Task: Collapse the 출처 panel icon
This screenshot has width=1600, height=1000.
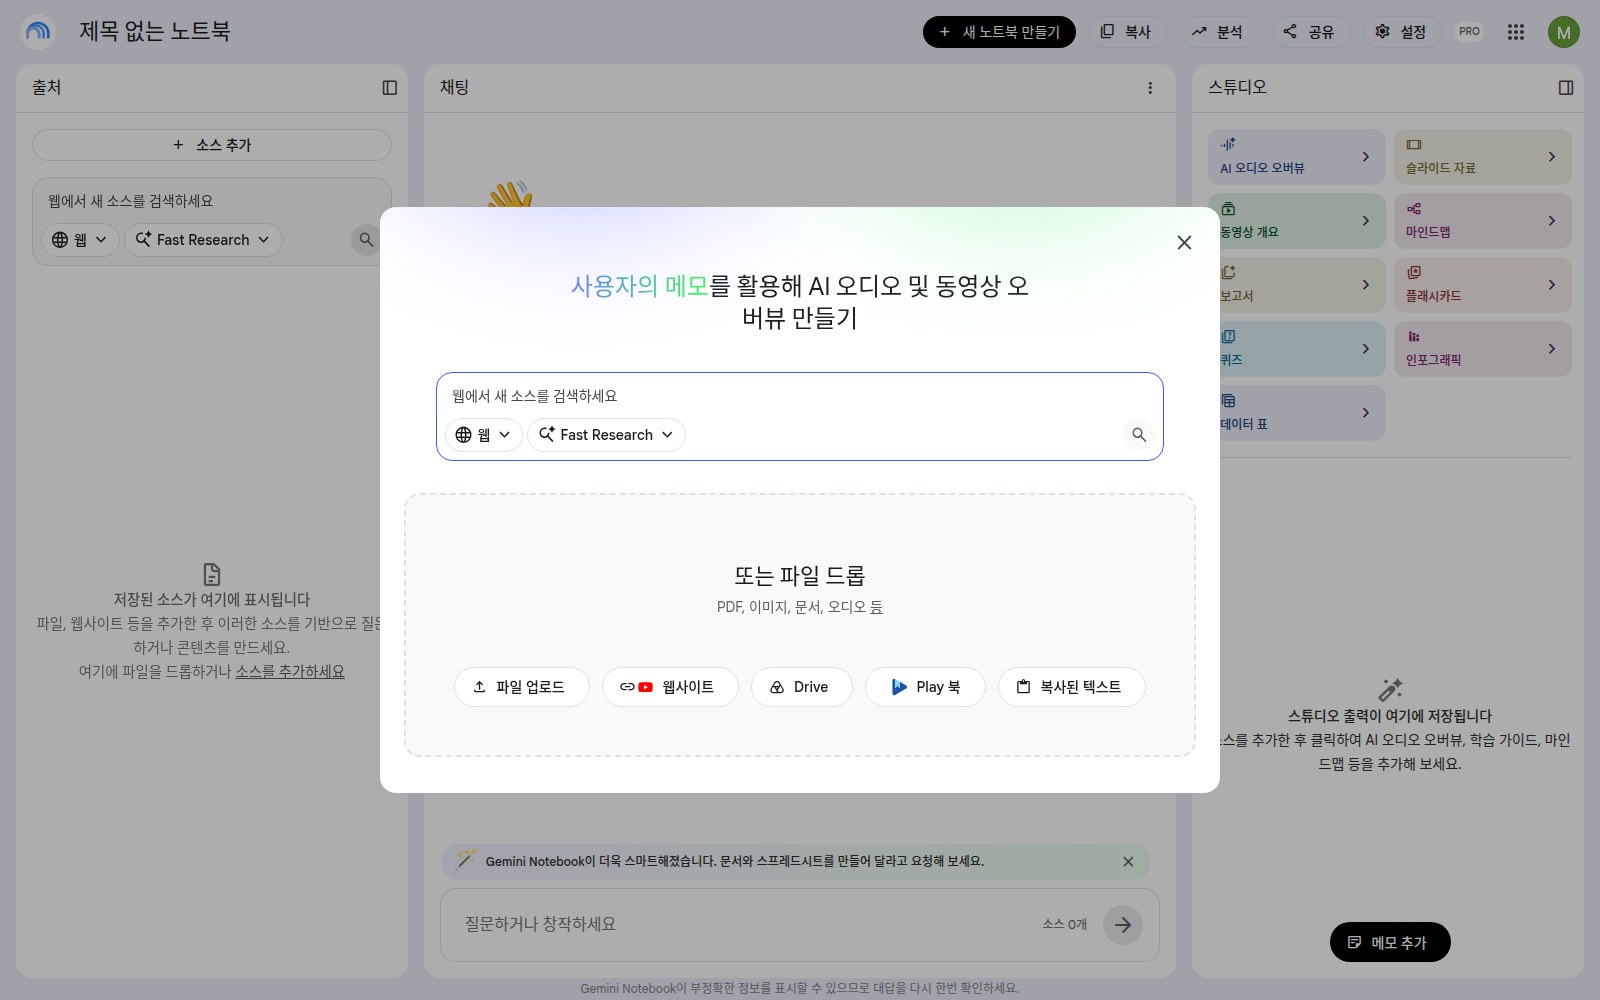Action: pos(390,88)
